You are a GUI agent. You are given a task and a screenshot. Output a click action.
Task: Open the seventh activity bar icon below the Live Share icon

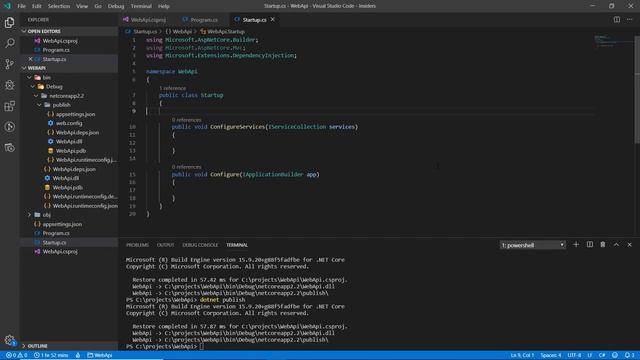[x=9, y=148]
